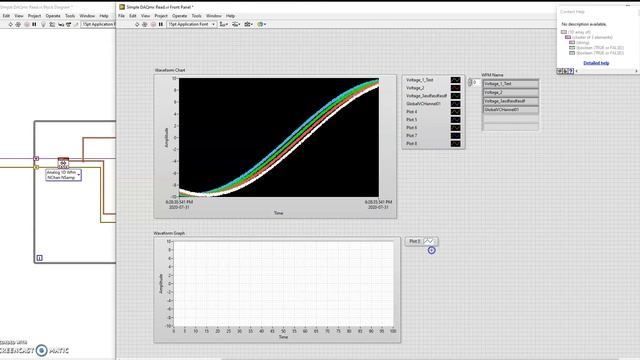The image size is (640, 360).
Task: Click Plot 8 legend swatch
Action: coord(455,144)
